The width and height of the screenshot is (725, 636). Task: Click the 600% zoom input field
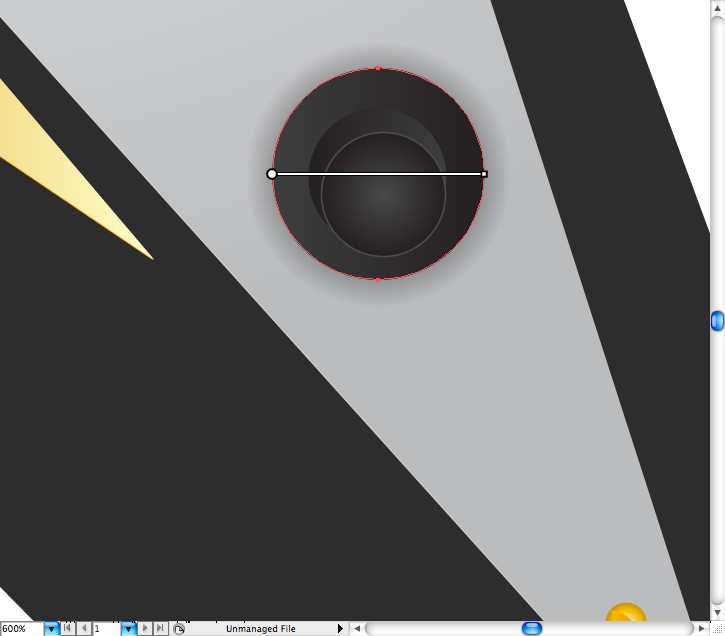tap(21, 629)
